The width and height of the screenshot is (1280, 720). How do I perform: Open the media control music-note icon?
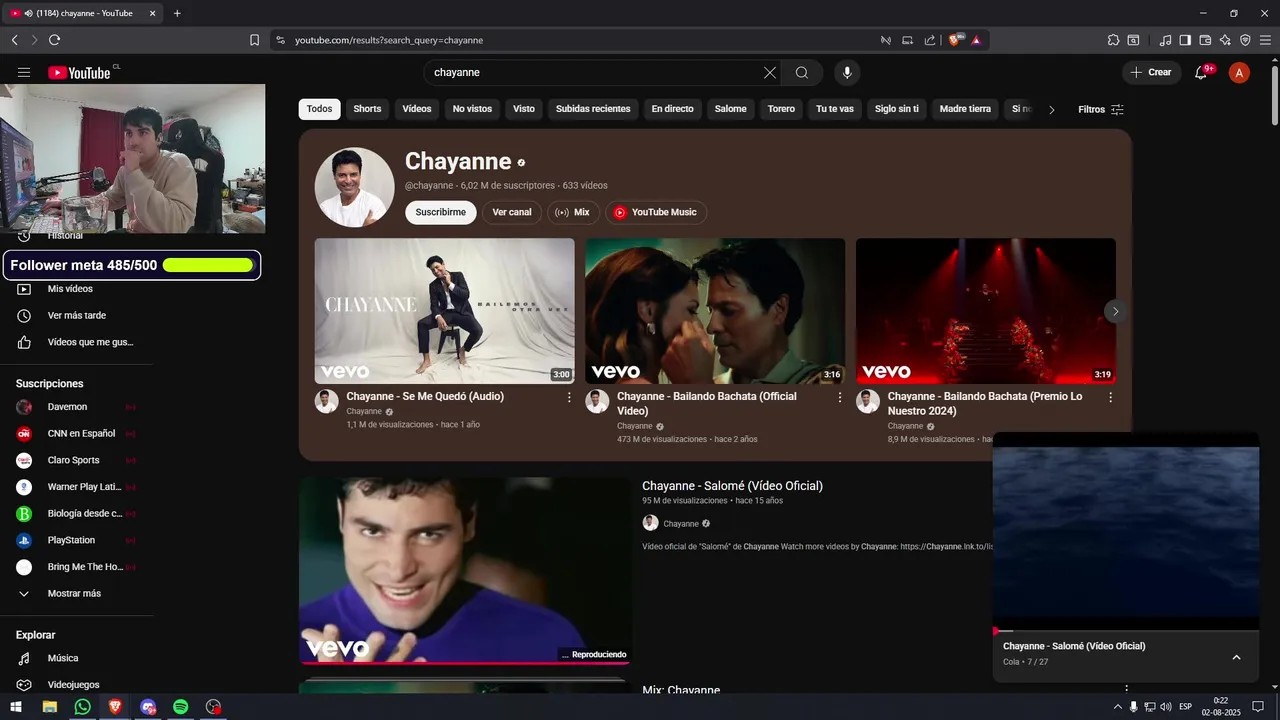1165,40
